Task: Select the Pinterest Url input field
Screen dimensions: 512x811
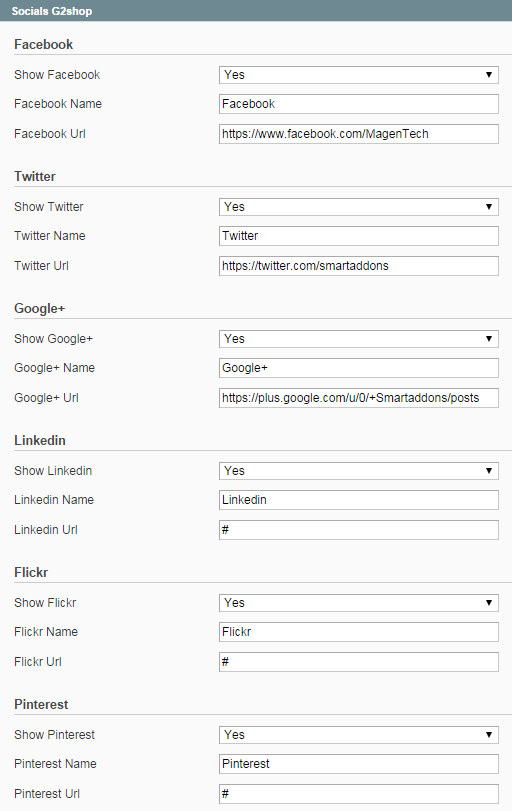Action: coord(358,793)
